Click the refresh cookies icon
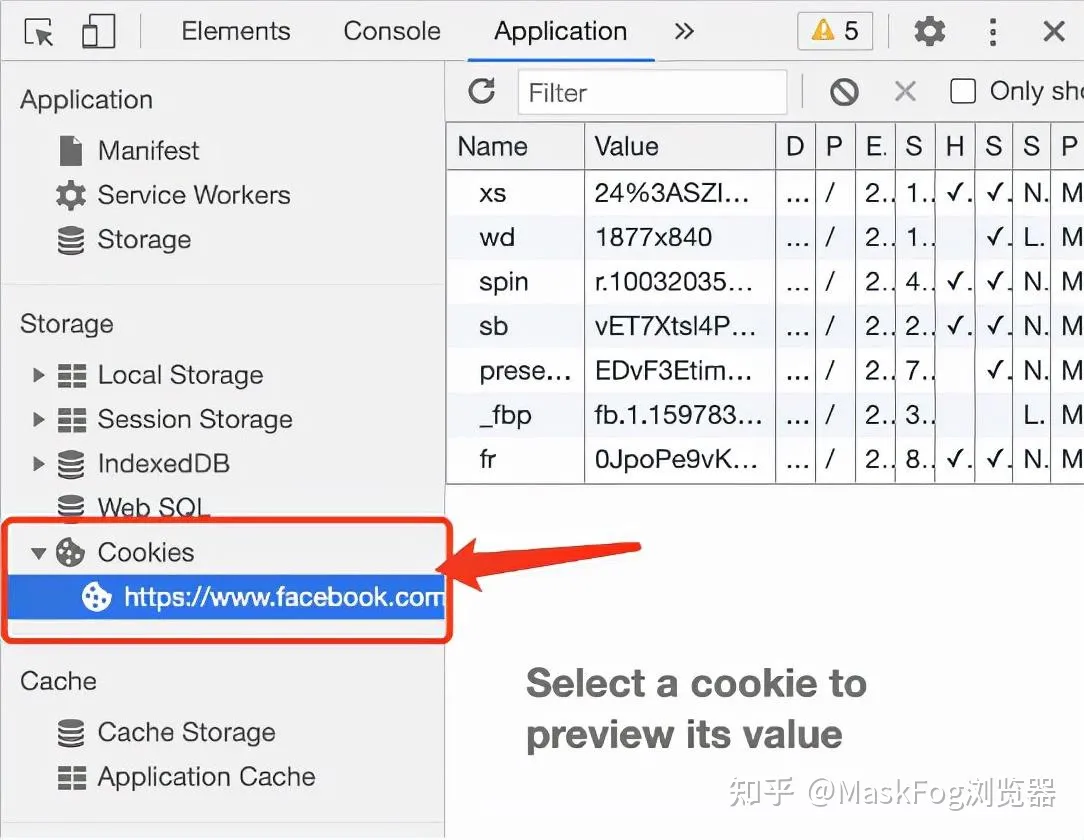This screenshot has width=1084, height=840. (482, 92)
